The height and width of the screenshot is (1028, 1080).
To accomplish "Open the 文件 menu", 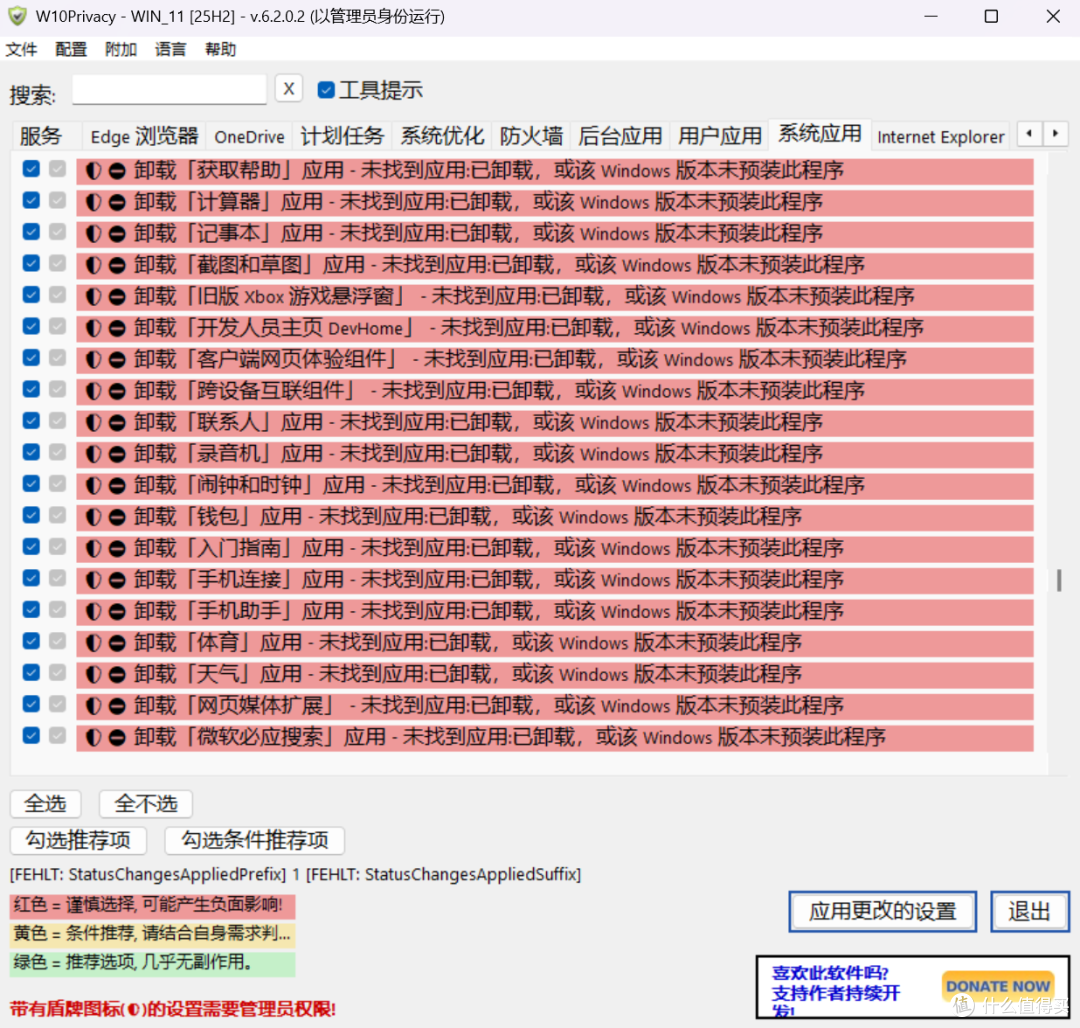I will tap(21, 50).
